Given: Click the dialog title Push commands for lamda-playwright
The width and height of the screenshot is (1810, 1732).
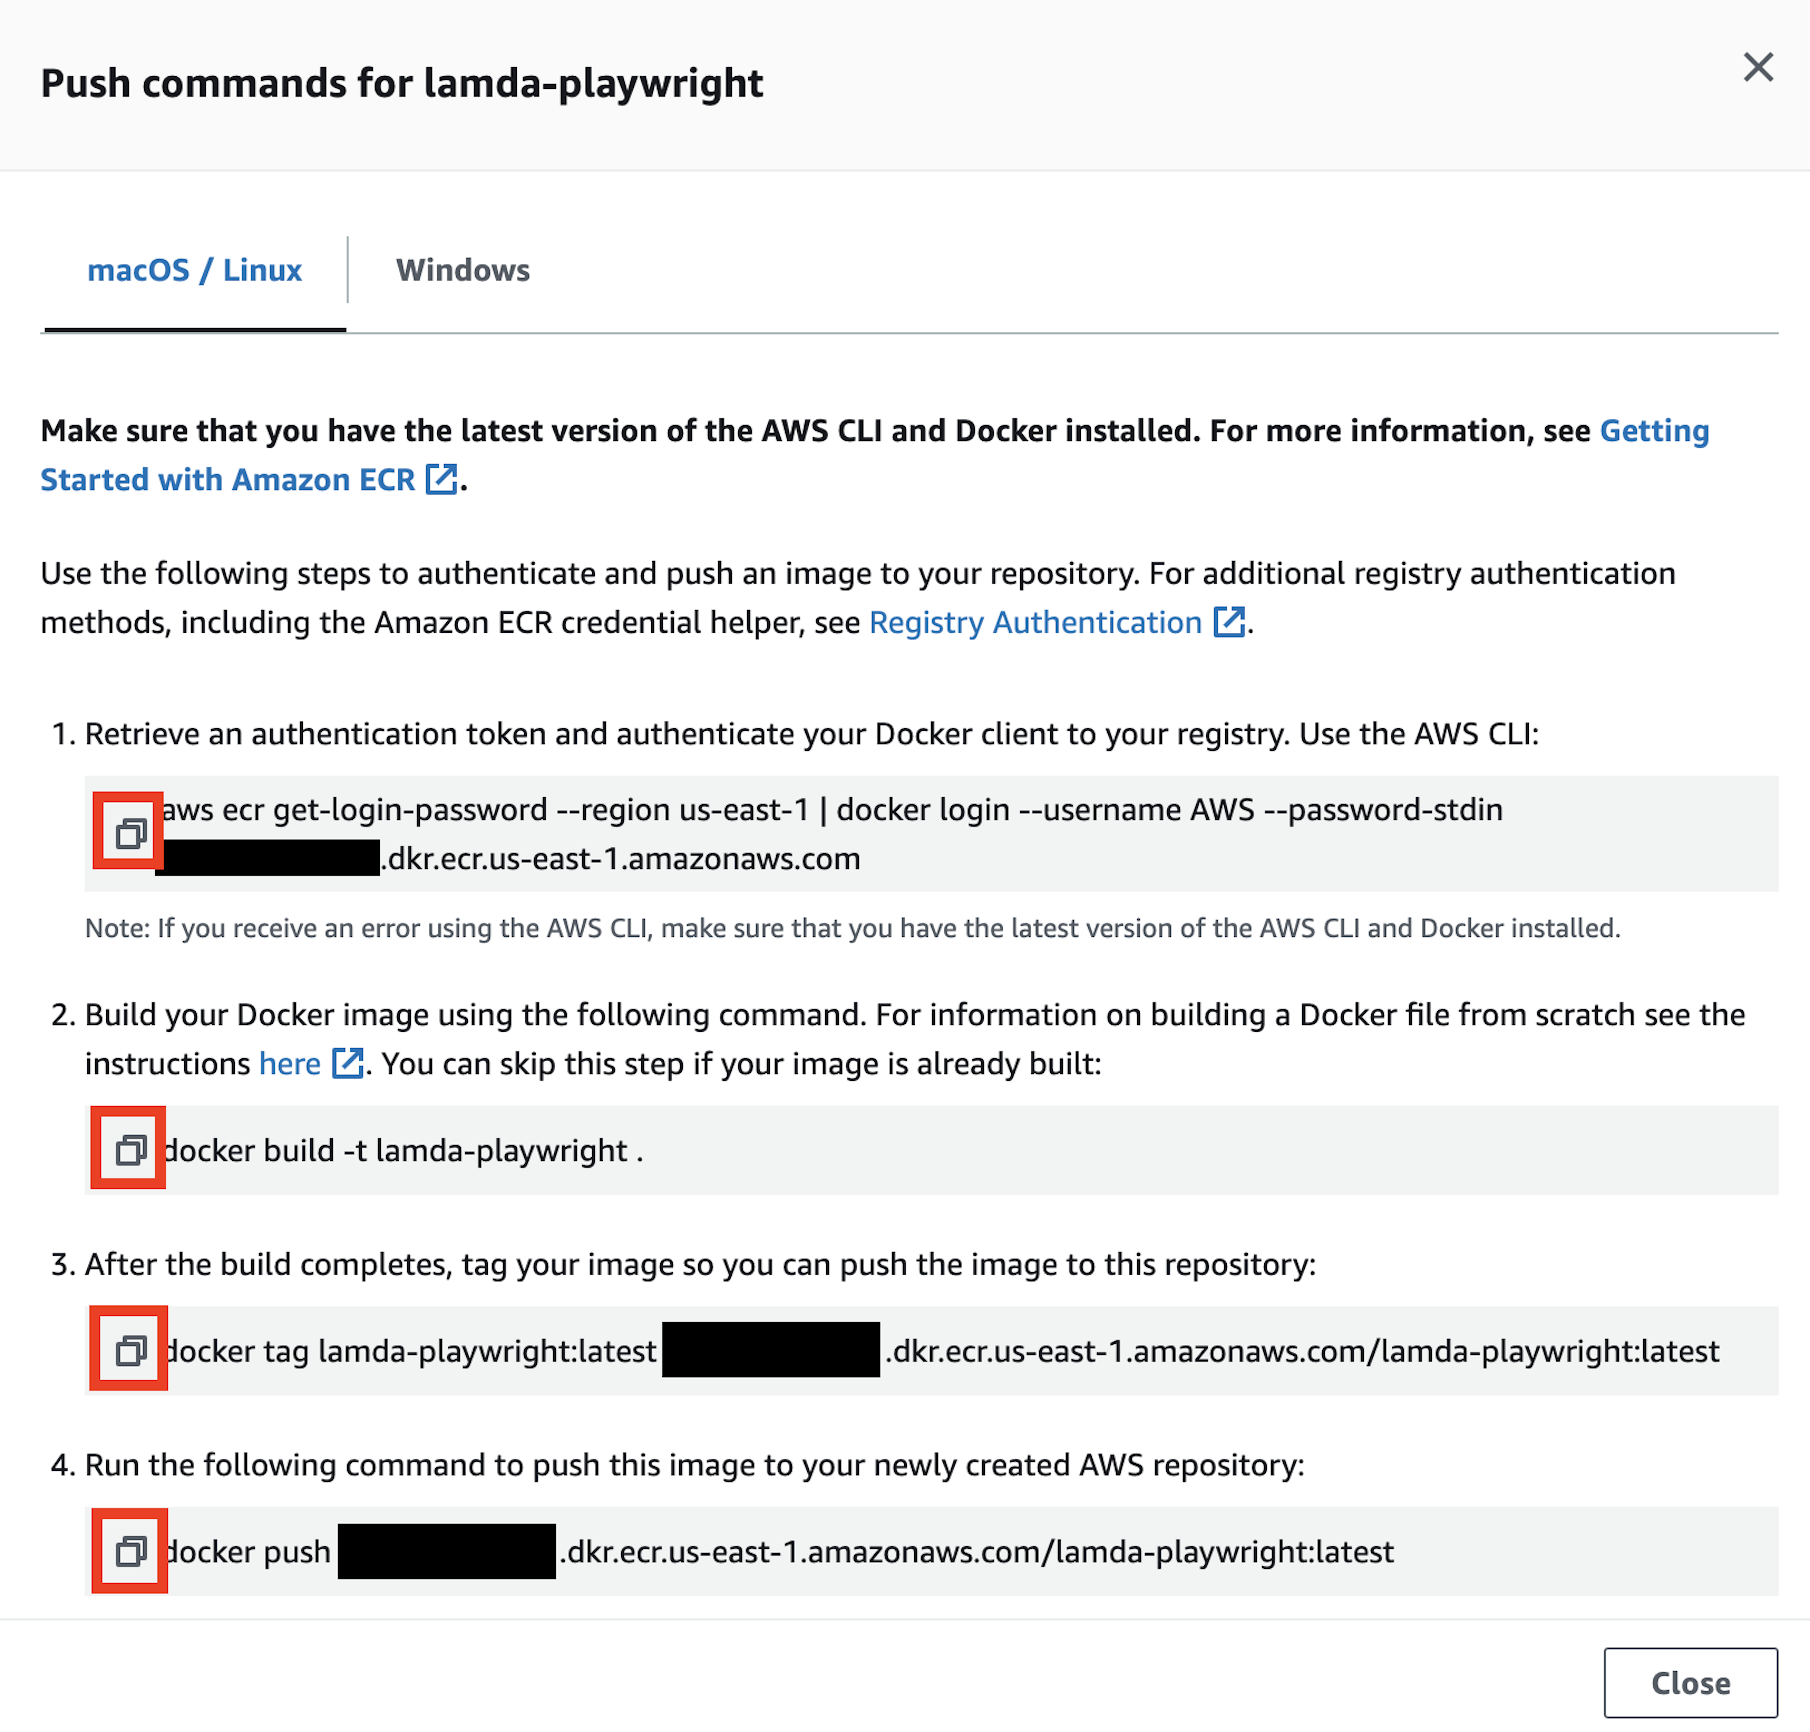Looking at the screenshot, I should 401,83.
